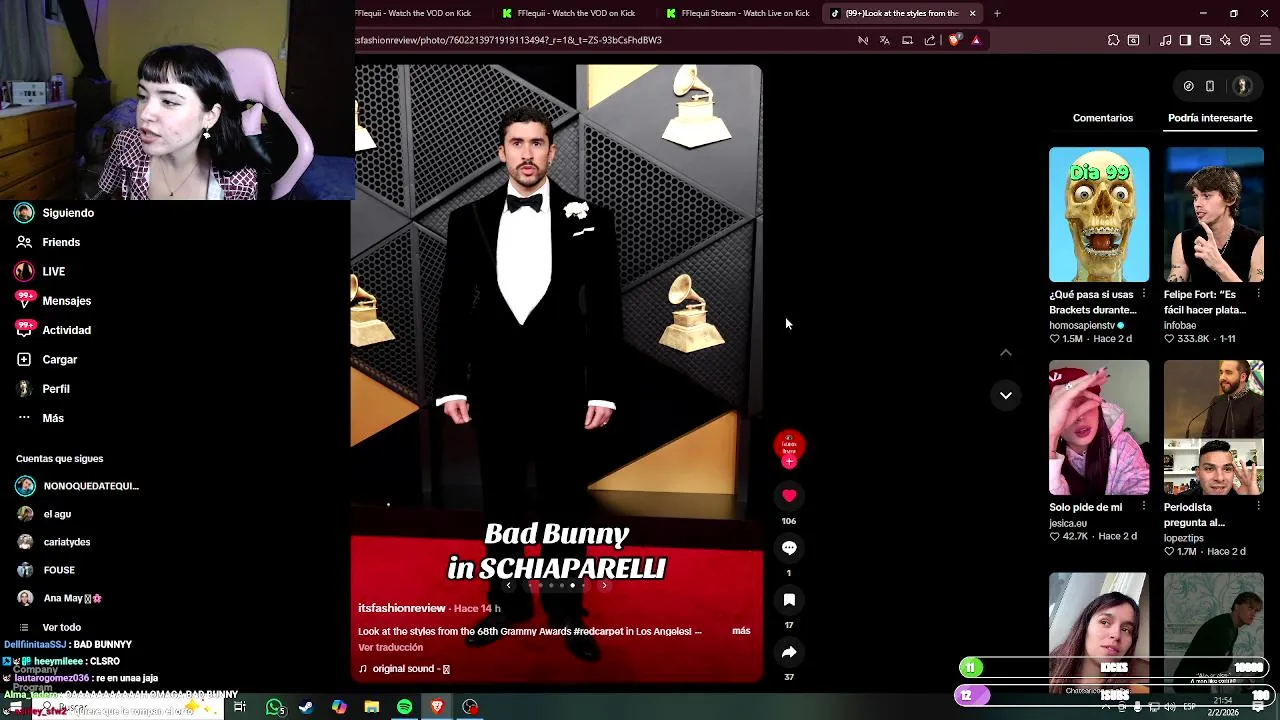Viewport: 1280px width, 720px height.
Task: Go to previous post with up chevron
Action: tap(1006, 352)
